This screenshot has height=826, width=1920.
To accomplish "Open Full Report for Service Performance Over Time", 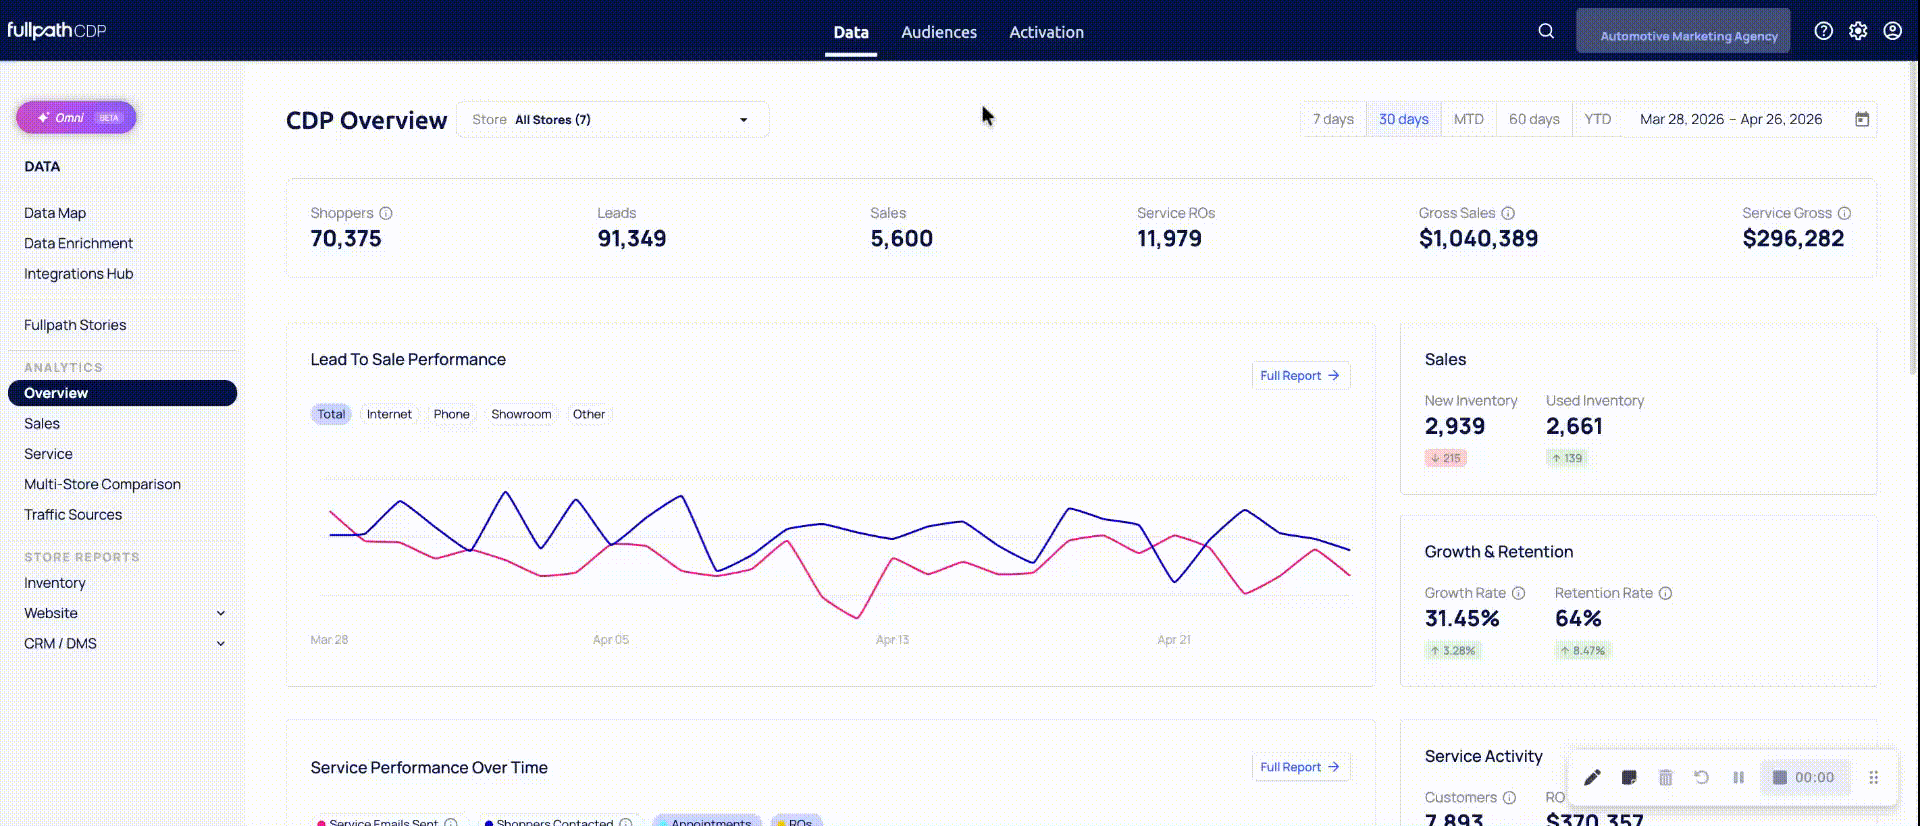I will pyautogui.click(x=1301, y=767).
